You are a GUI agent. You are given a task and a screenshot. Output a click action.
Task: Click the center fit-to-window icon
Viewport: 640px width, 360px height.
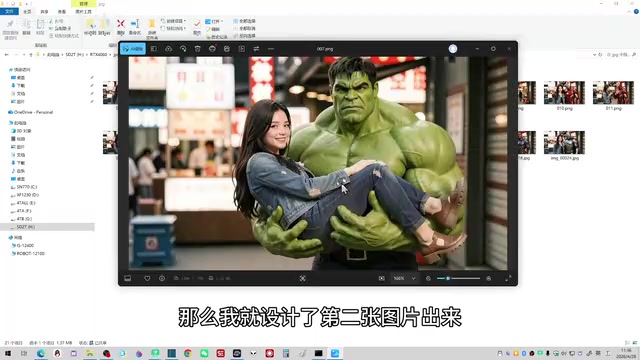pos(302,278)
